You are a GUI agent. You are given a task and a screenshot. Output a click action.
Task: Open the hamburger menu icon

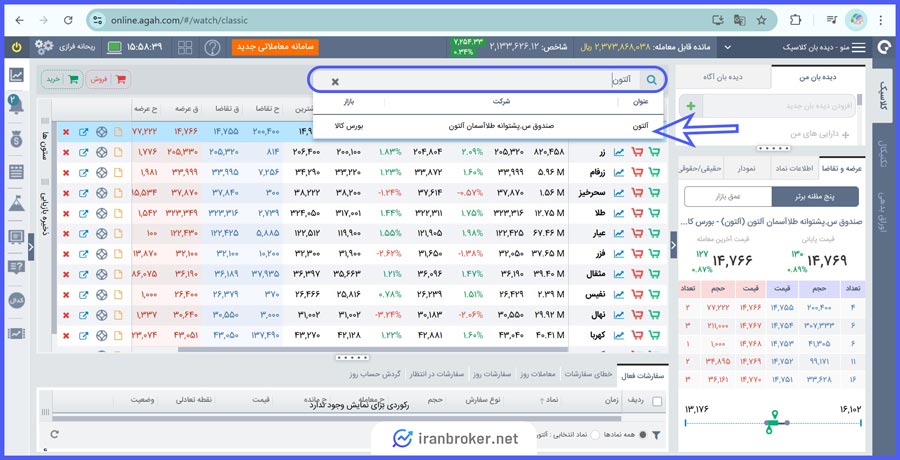coord(858,48)
